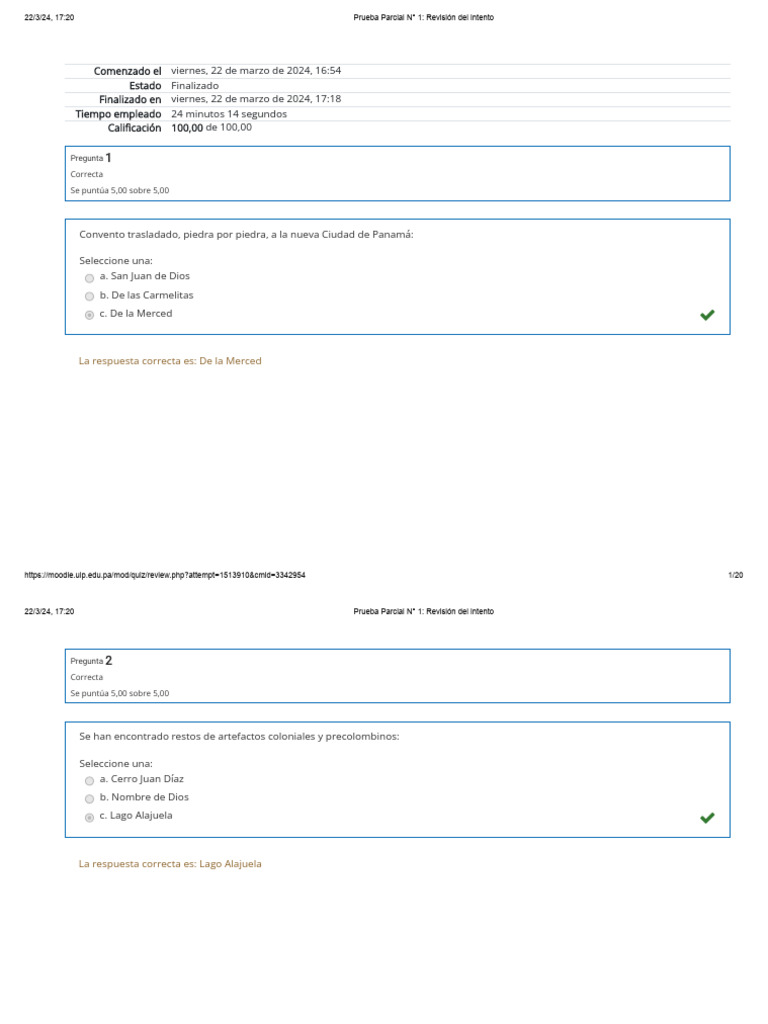This screenshot has height=1024, width=768.
Task: Open the moodle.uip.edu.pa review URL
Action: point(165,575)
